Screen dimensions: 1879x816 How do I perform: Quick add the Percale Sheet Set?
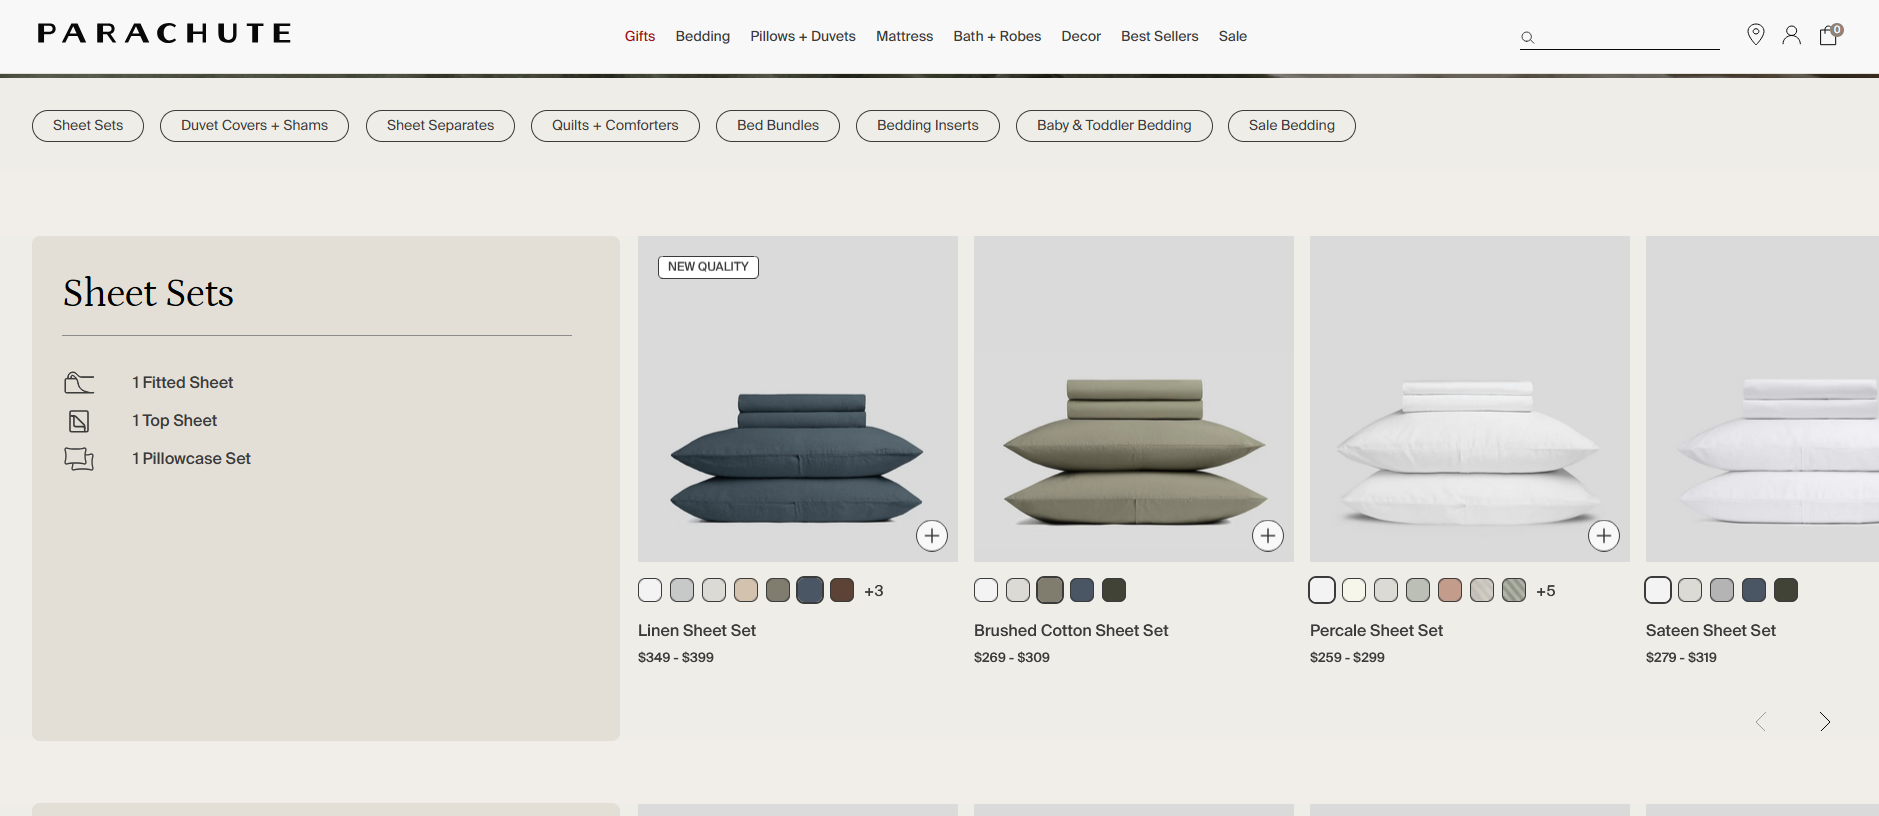click(x=1603, y=536)
